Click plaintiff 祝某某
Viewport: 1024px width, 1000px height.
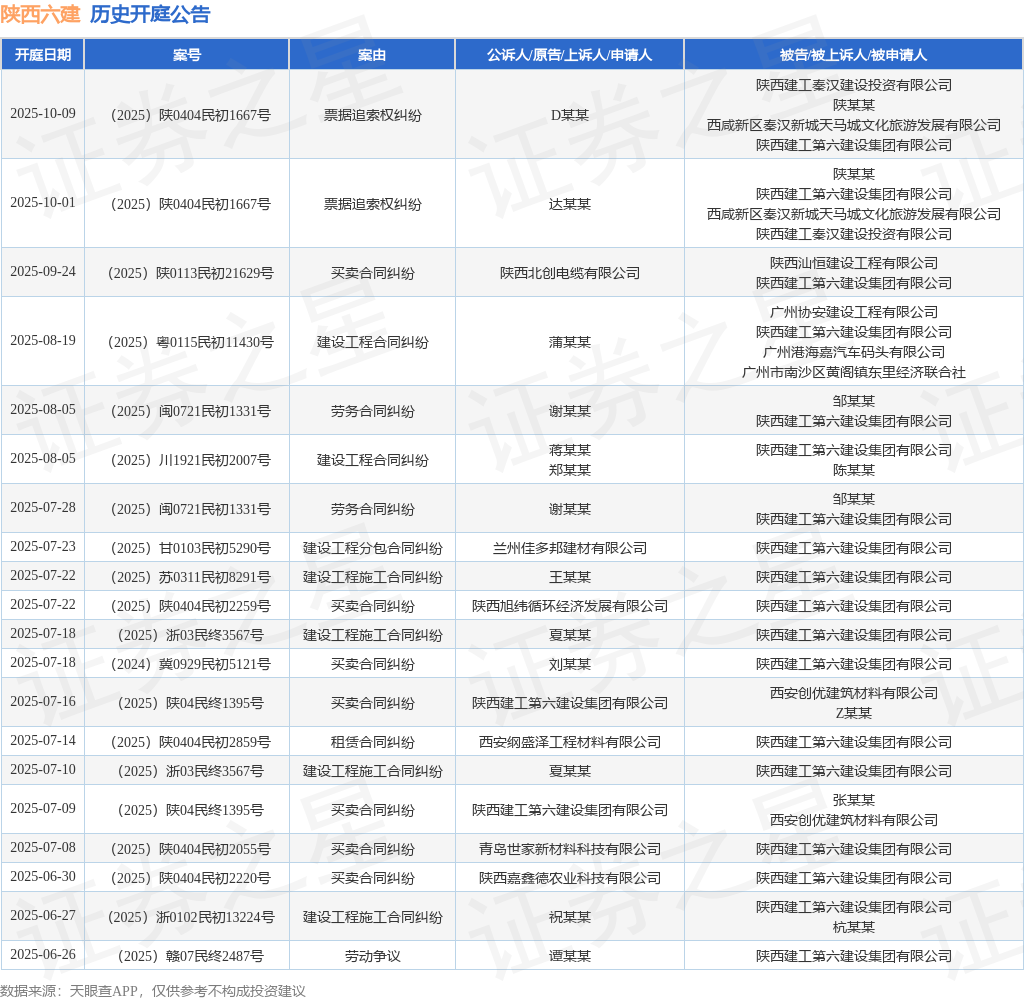(569, 918)
